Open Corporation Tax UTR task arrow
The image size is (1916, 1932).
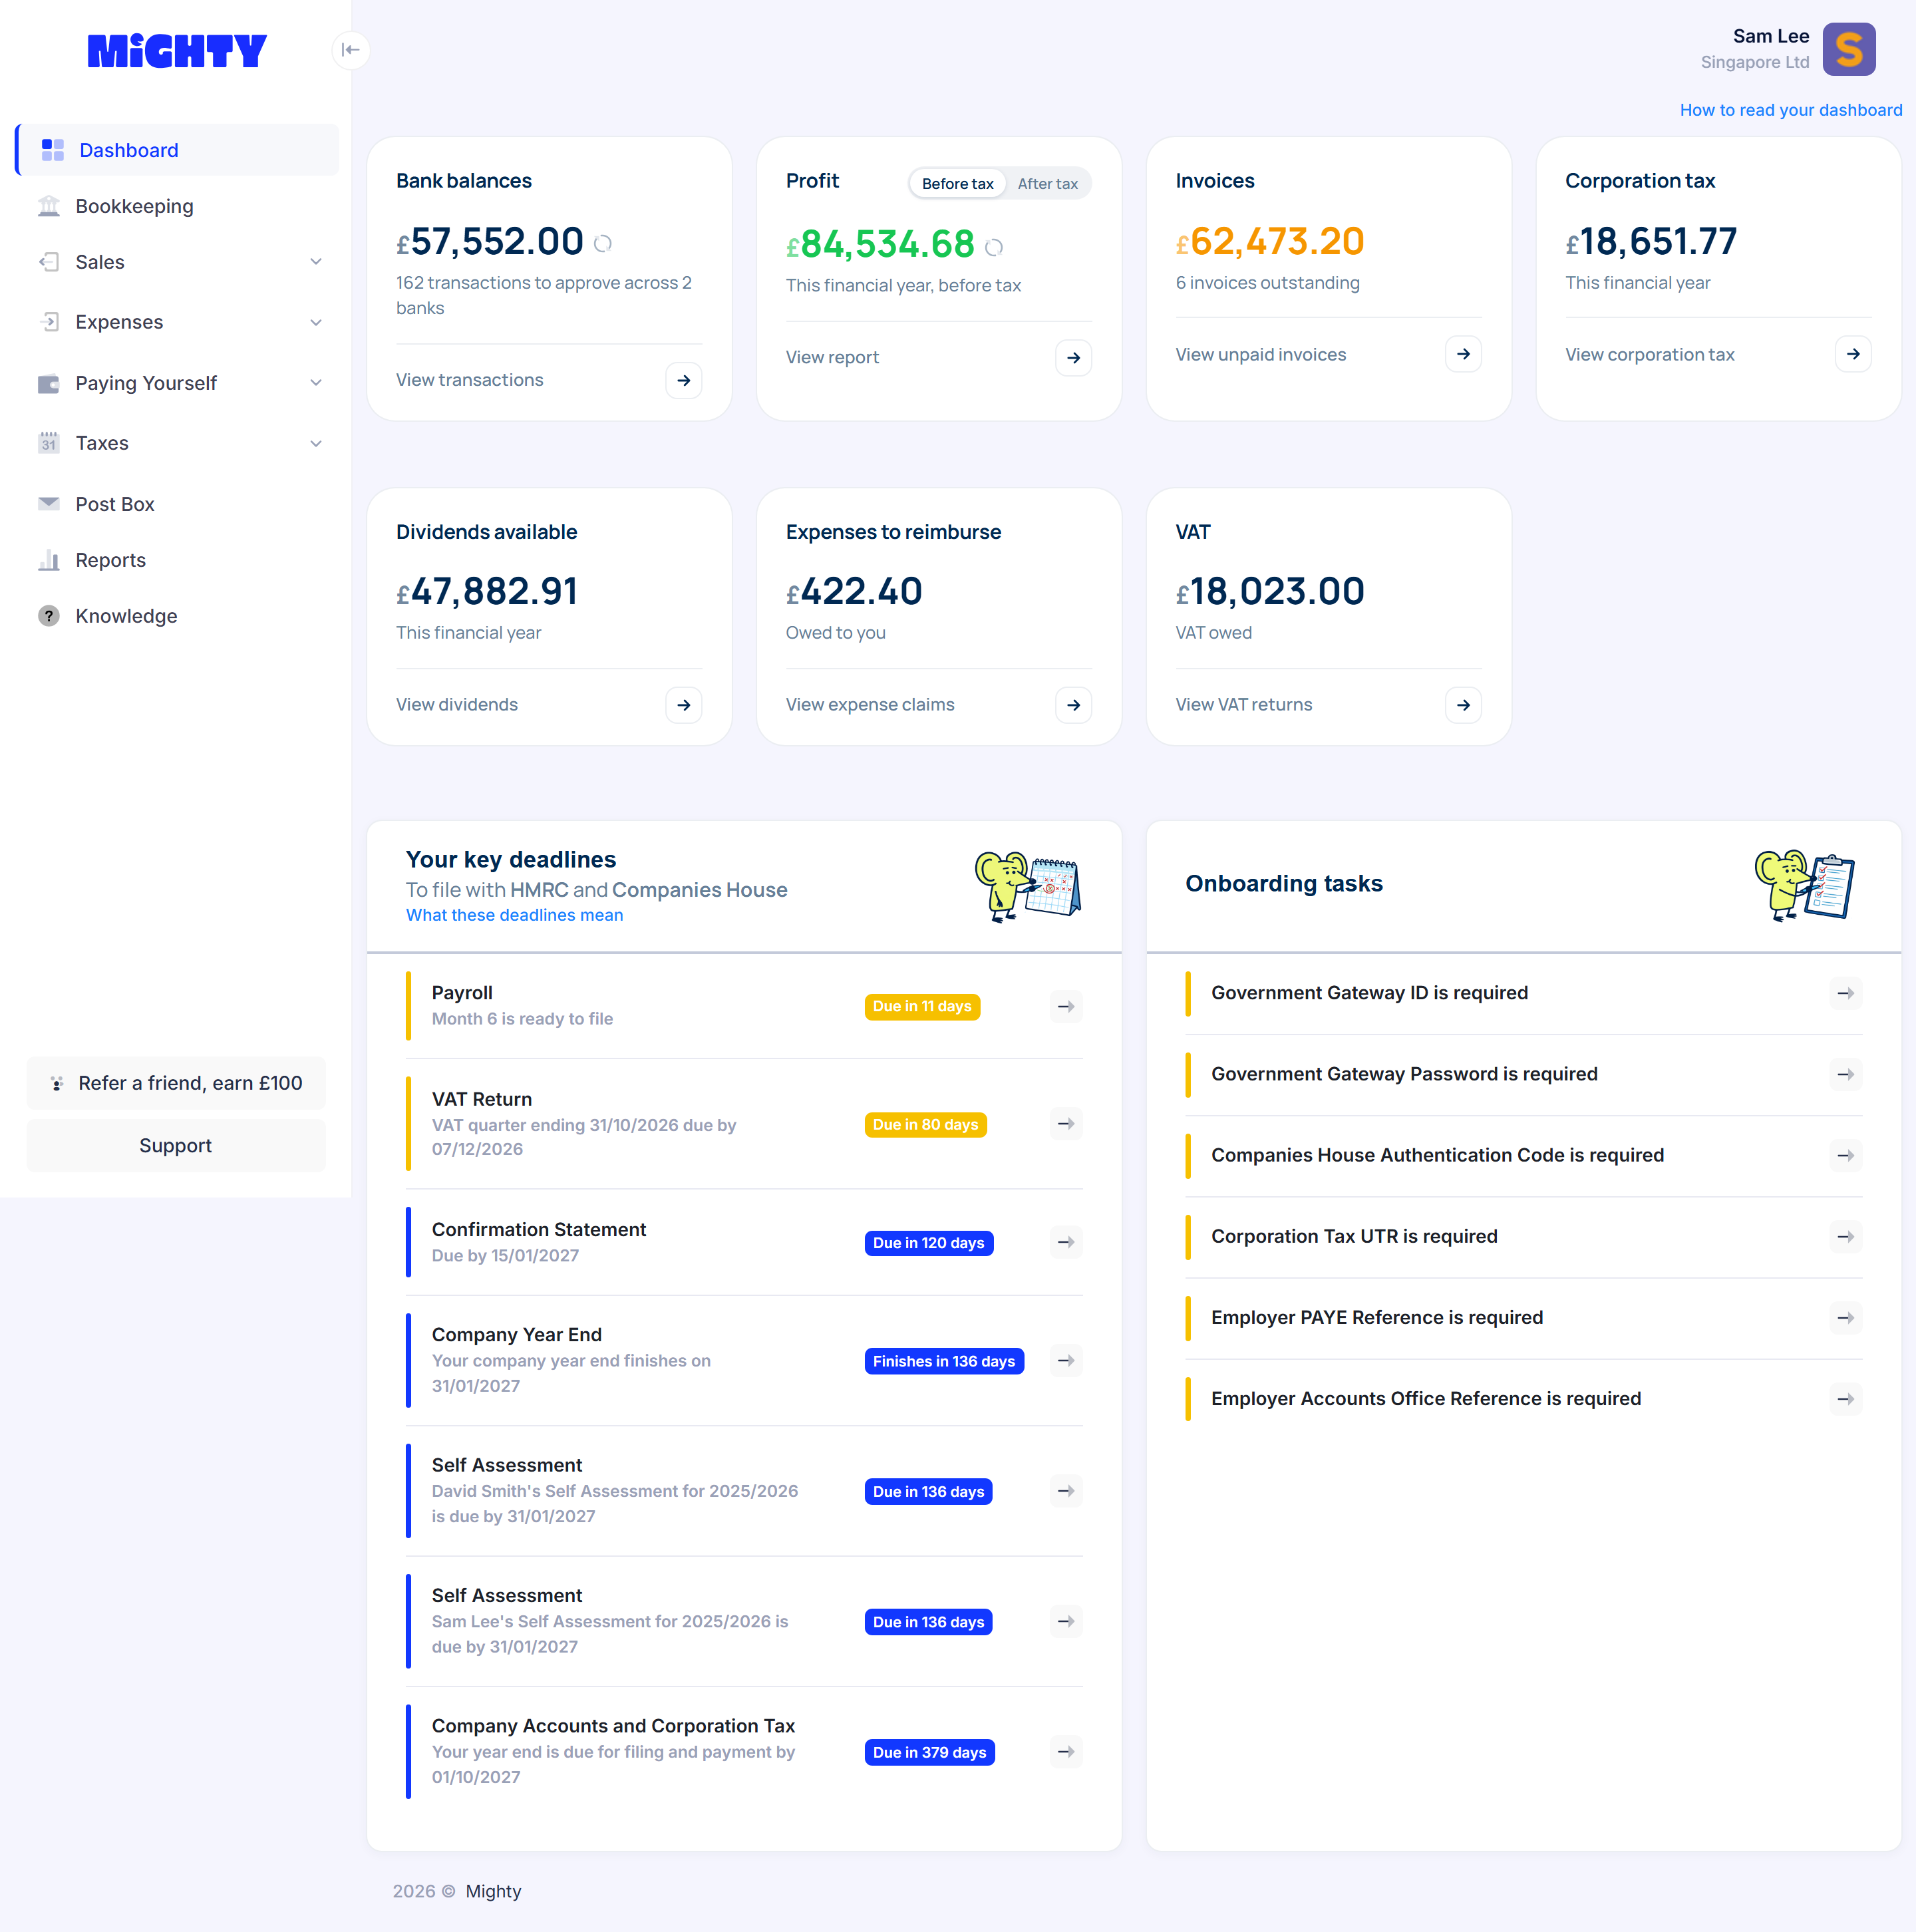pyautogui.click(x=1845, y=1237)
